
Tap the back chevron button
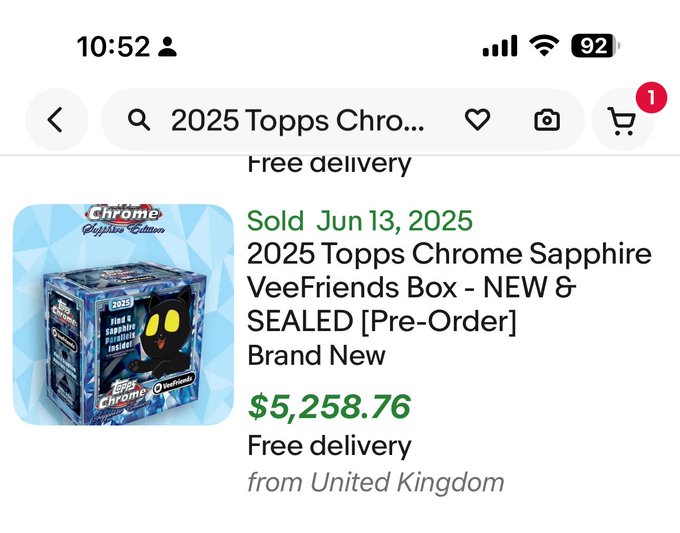(55, 120)
